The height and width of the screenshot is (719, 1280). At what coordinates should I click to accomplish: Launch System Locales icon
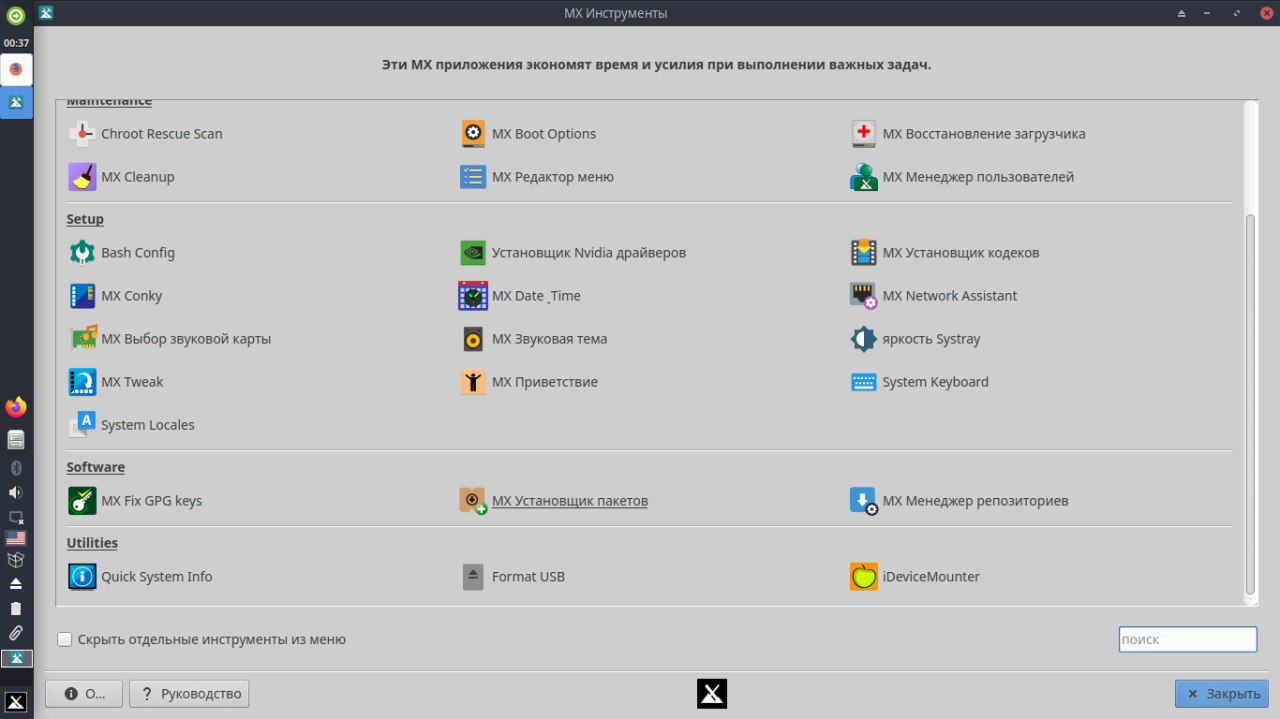[82, 425]
